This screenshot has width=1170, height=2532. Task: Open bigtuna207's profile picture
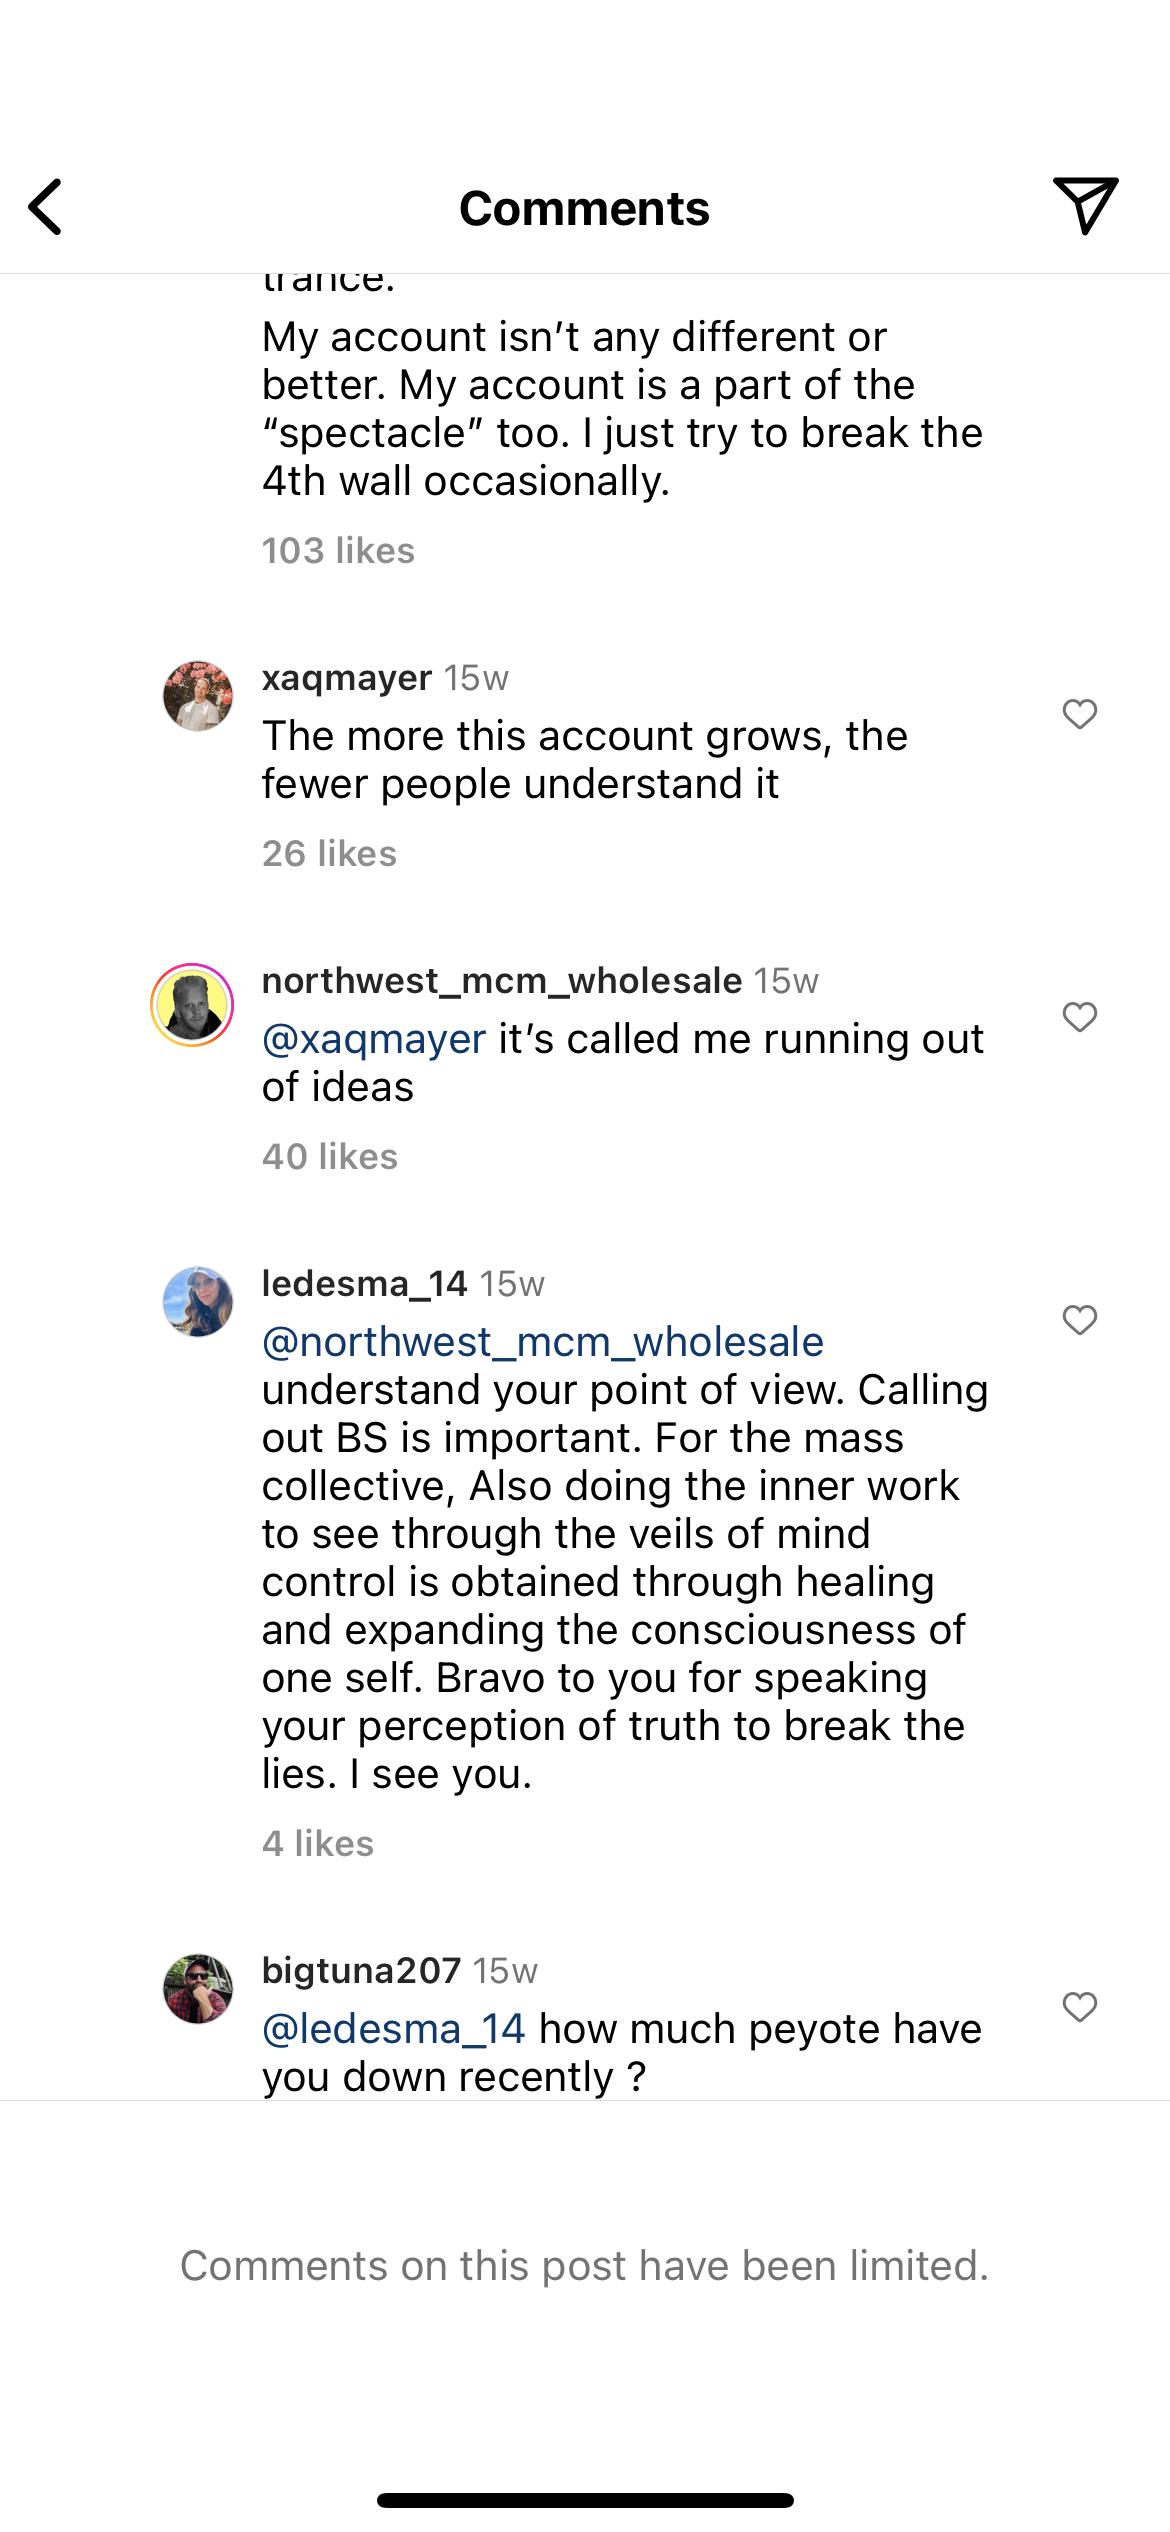click(x=198, y=1989)
